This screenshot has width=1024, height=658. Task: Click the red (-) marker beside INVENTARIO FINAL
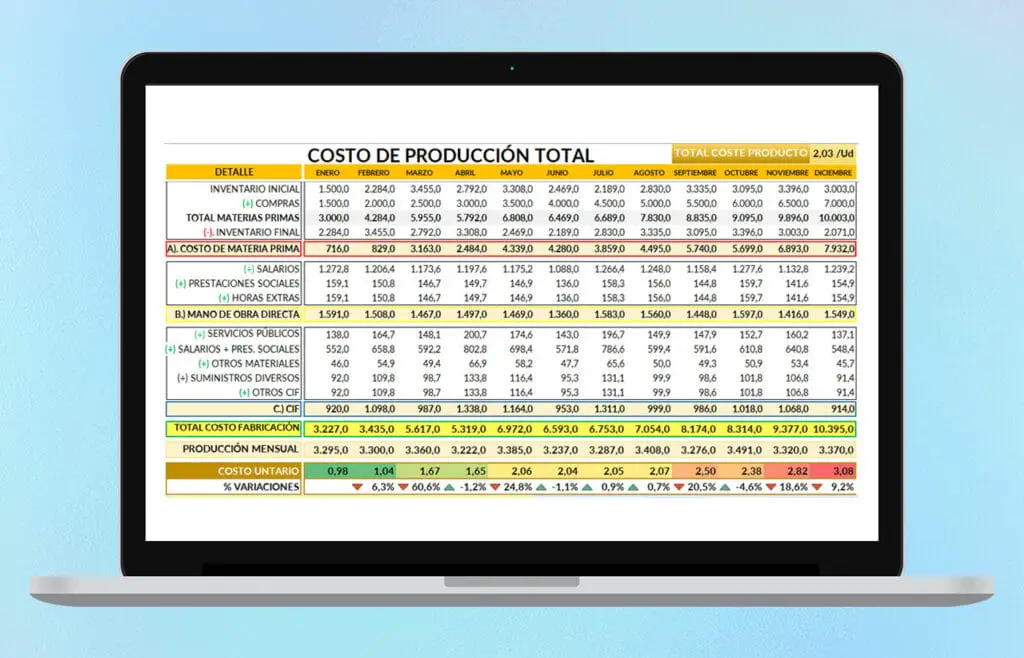point(207,230)
